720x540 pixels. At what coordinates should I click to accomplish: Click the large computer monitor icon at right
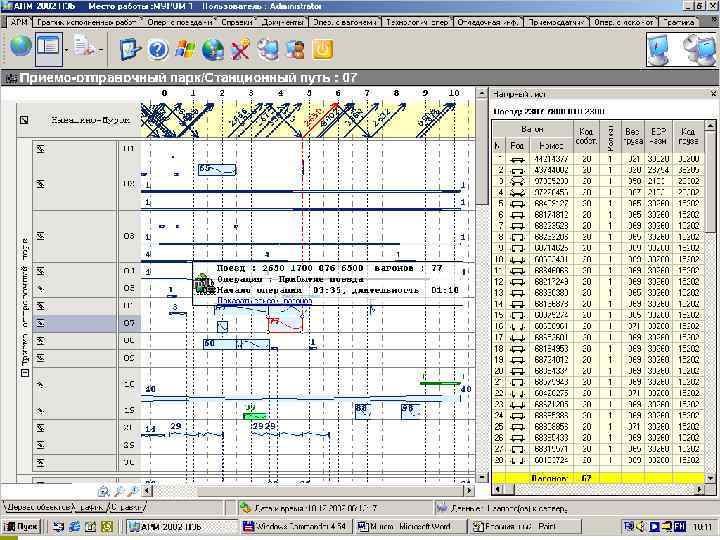point(659,47)
